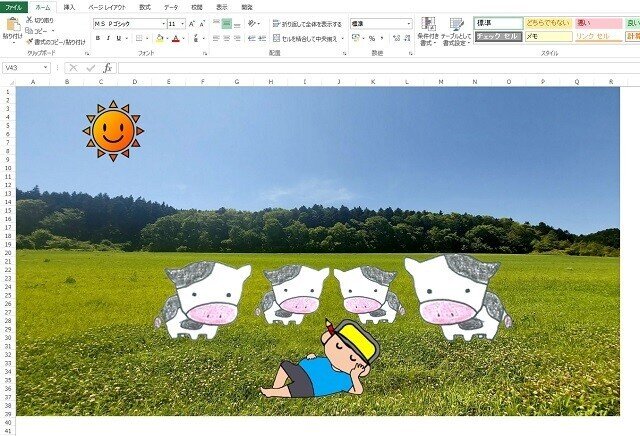Apply the どちらでもない cell style

[549, 23]
